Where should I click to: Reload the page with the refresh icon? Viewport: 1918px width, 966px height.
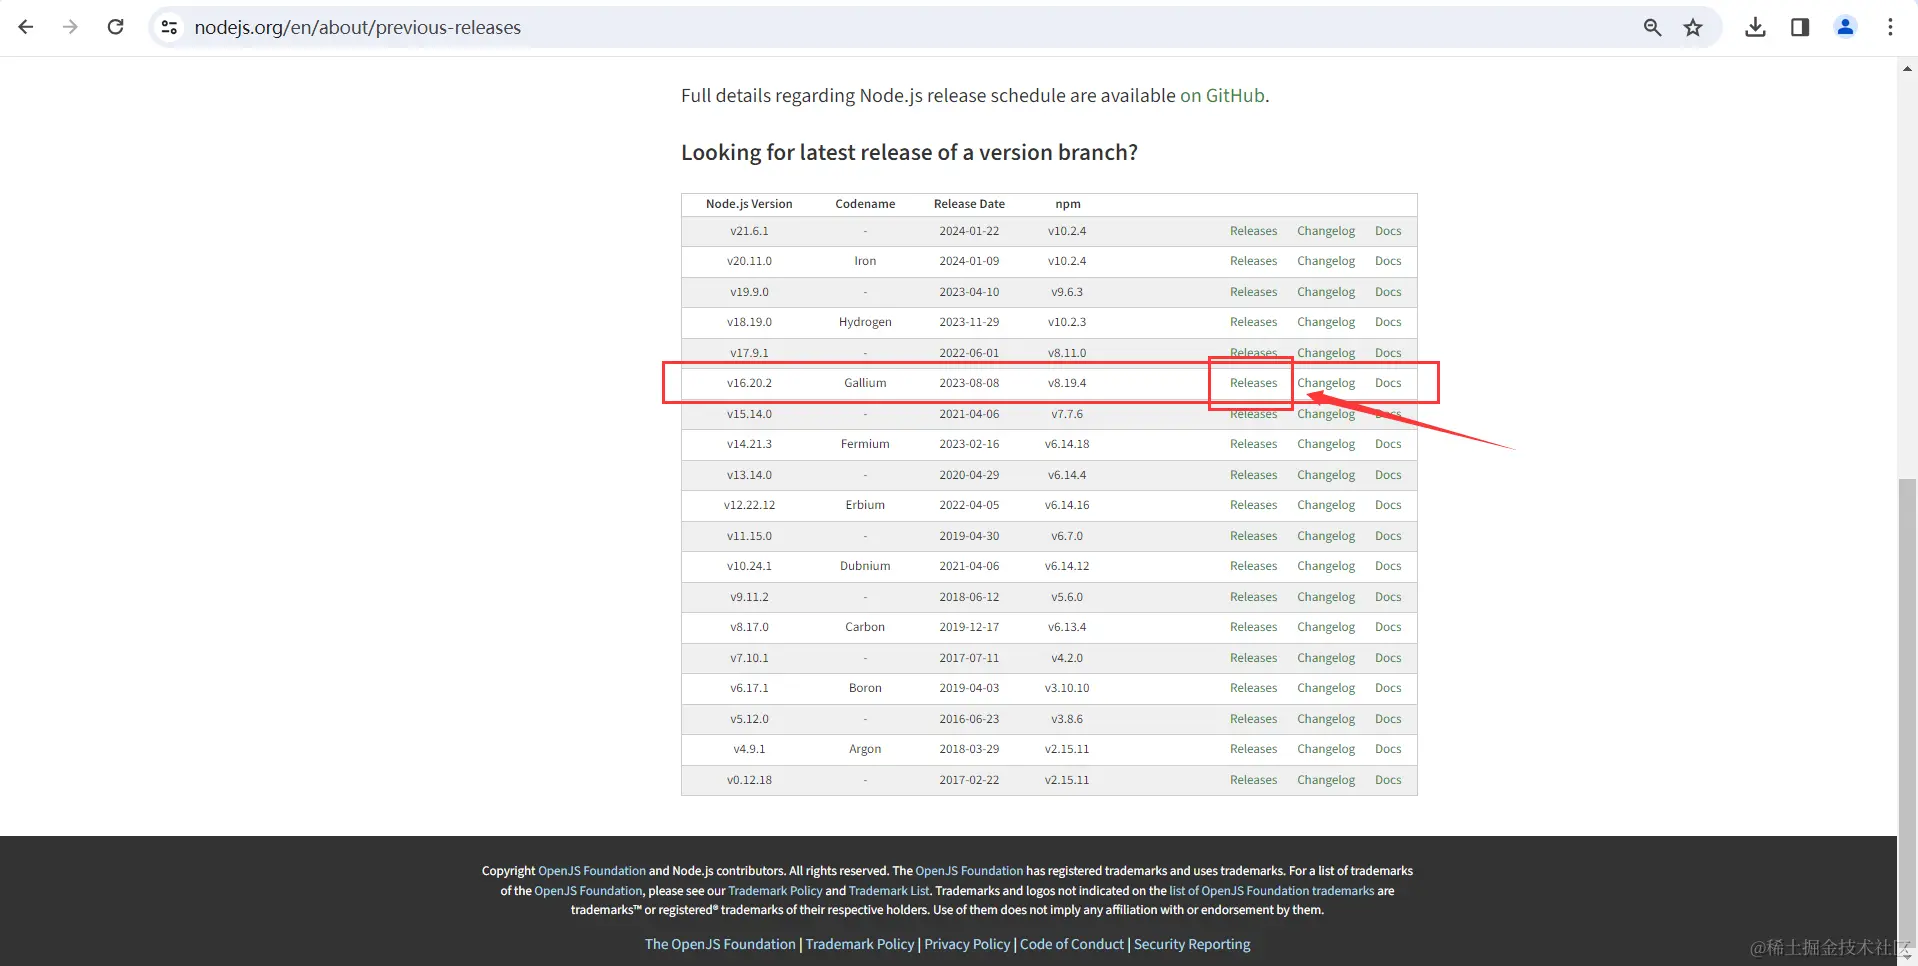click(116, 27)
